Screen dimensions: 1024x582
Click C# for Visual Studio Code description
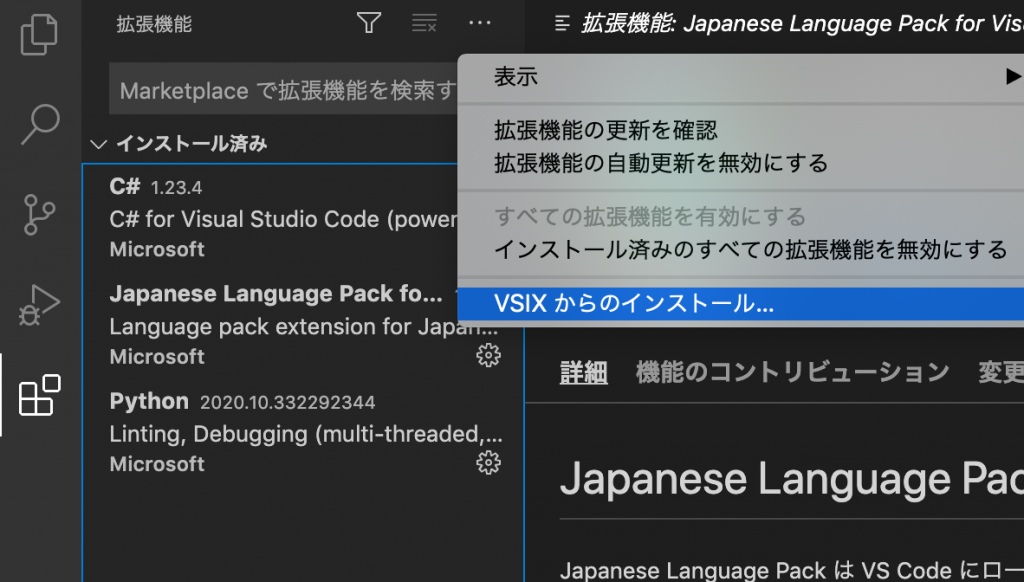283,219
